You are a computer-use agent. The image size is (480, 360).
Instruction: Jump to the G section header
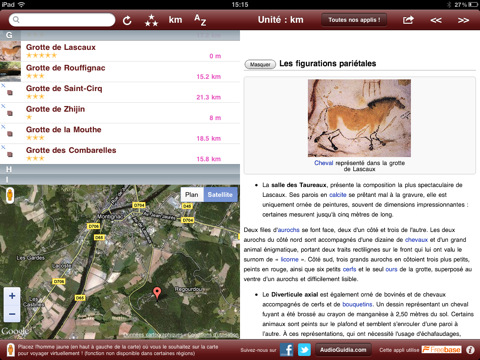(x=120, y=35)
